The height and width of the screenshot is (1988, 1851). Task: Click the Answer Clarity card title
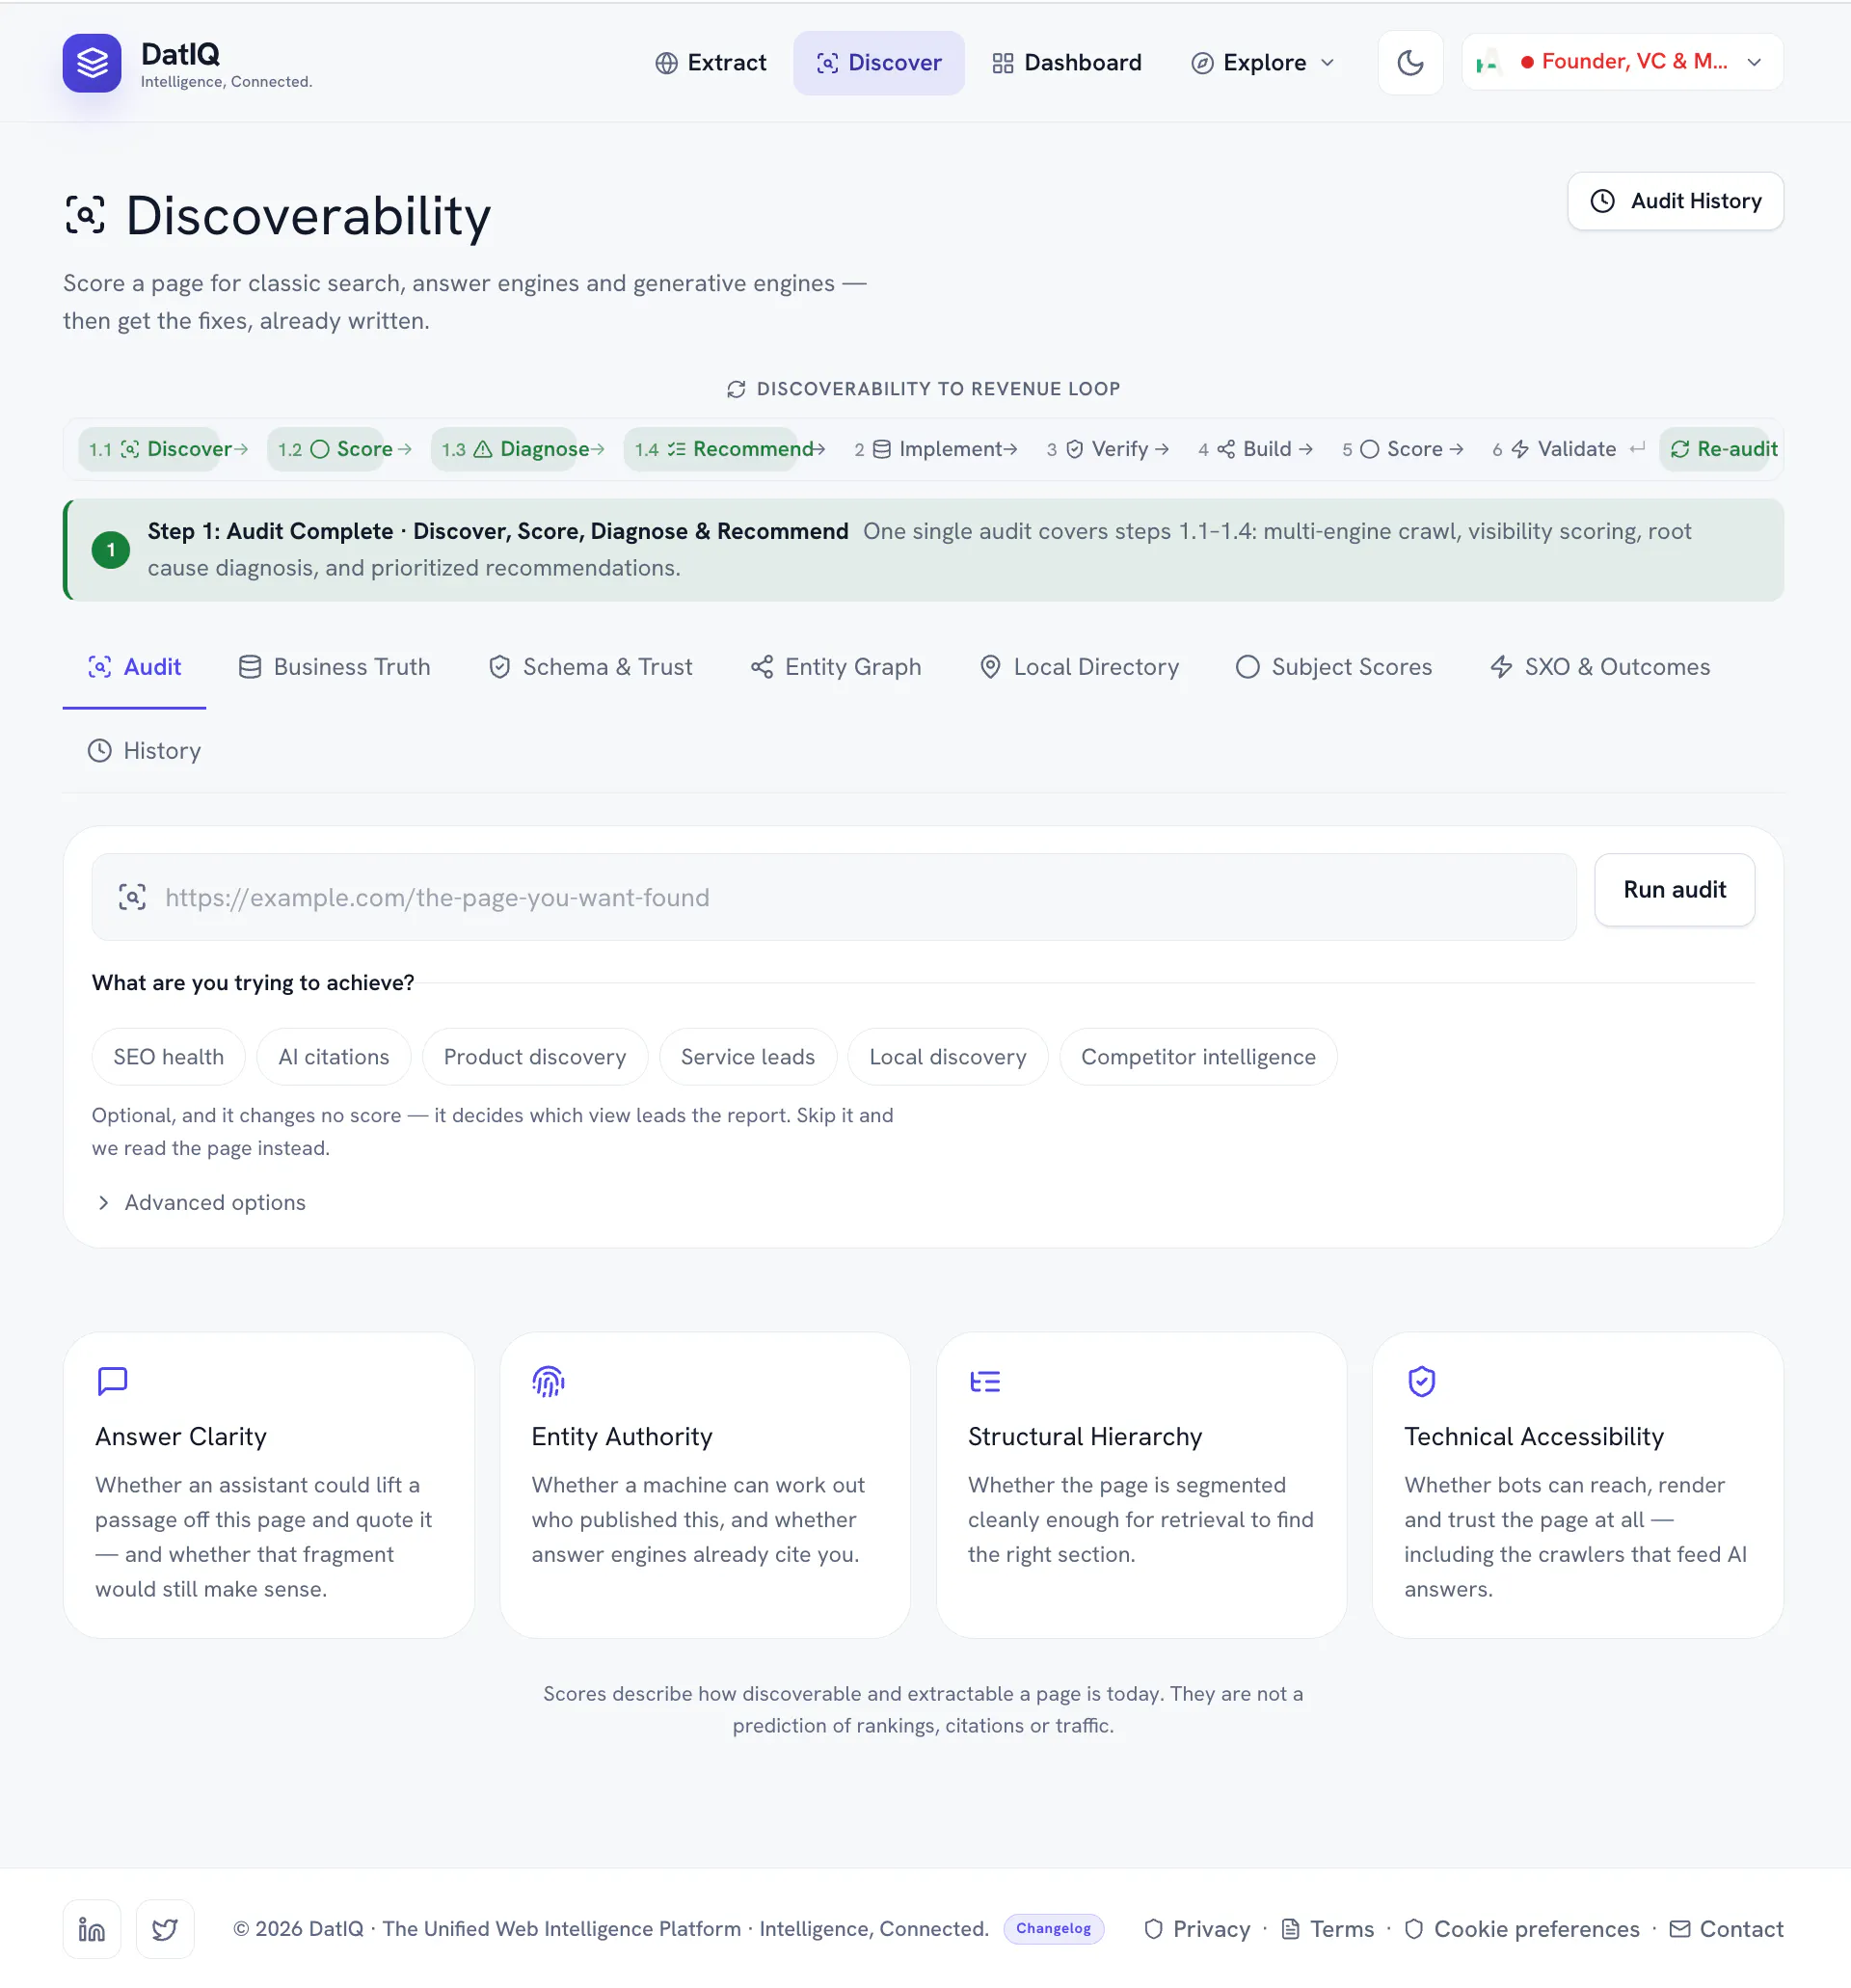[x=181, y=1437]
